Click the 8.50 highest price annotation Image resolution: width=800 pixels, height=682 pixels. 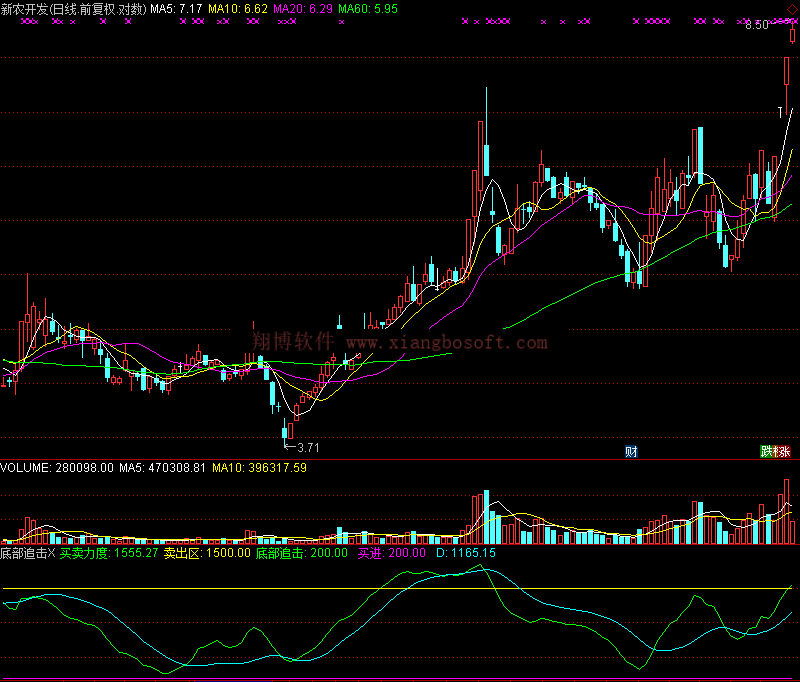[x=757, y=25]
